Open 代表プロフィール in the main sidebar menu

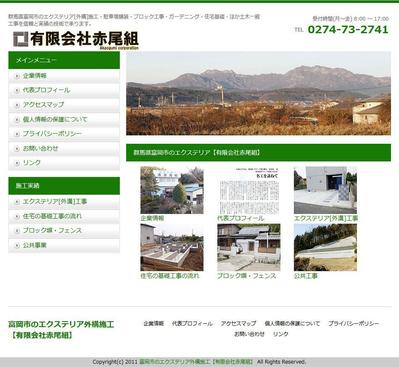pyautogui.click(x=64, y=90)
